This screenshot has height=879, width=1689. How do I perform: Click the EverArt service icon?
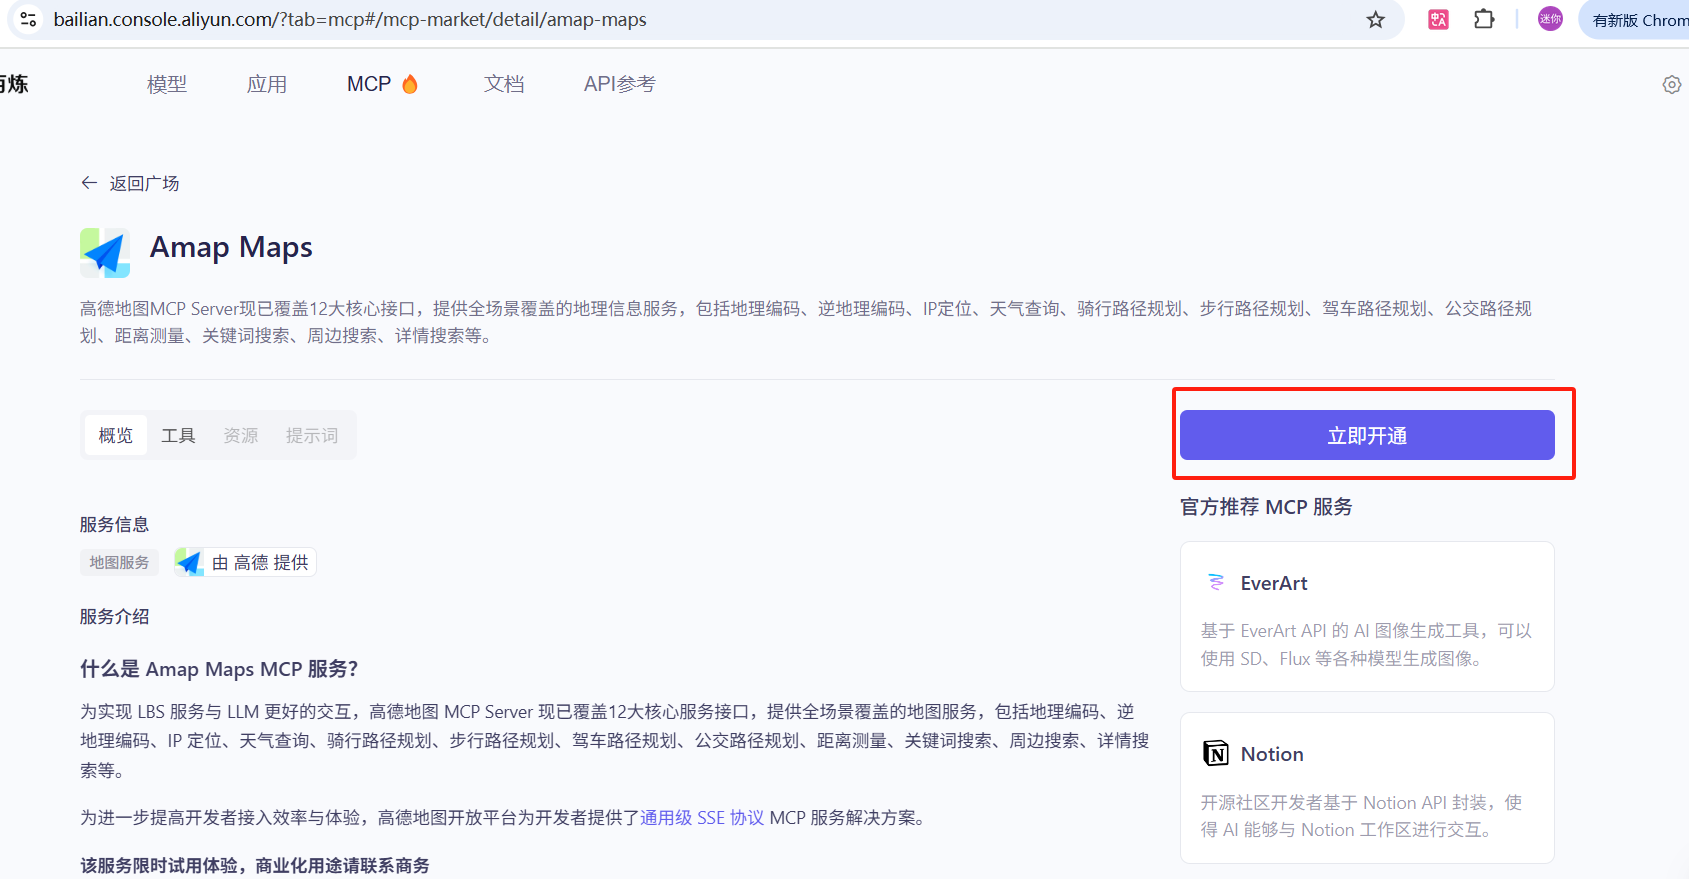1216,582
